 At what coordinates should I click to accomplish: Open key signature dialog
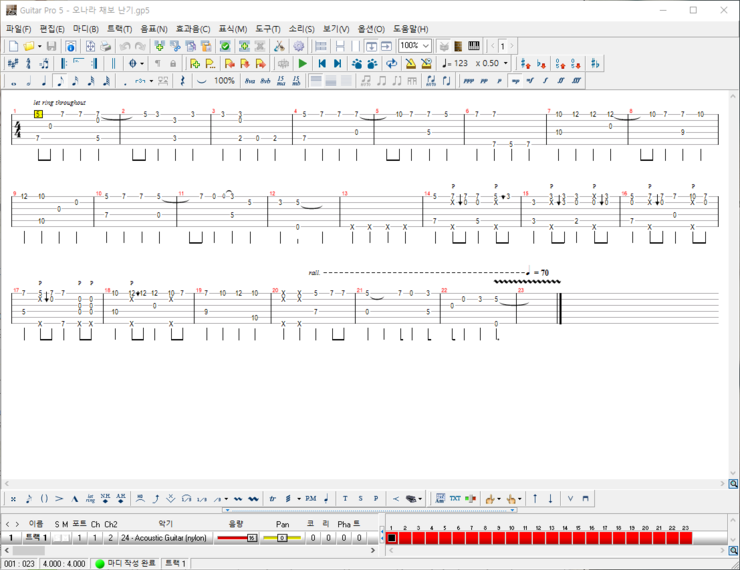[13, 63]
